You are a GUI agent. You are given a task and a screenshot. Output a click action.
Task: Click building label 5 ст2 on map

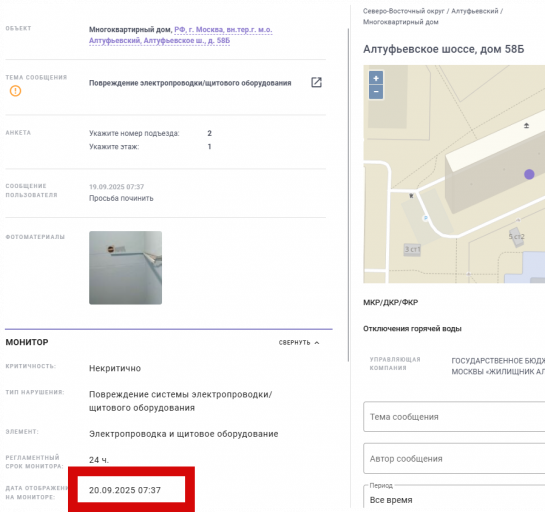pos(516,237)
